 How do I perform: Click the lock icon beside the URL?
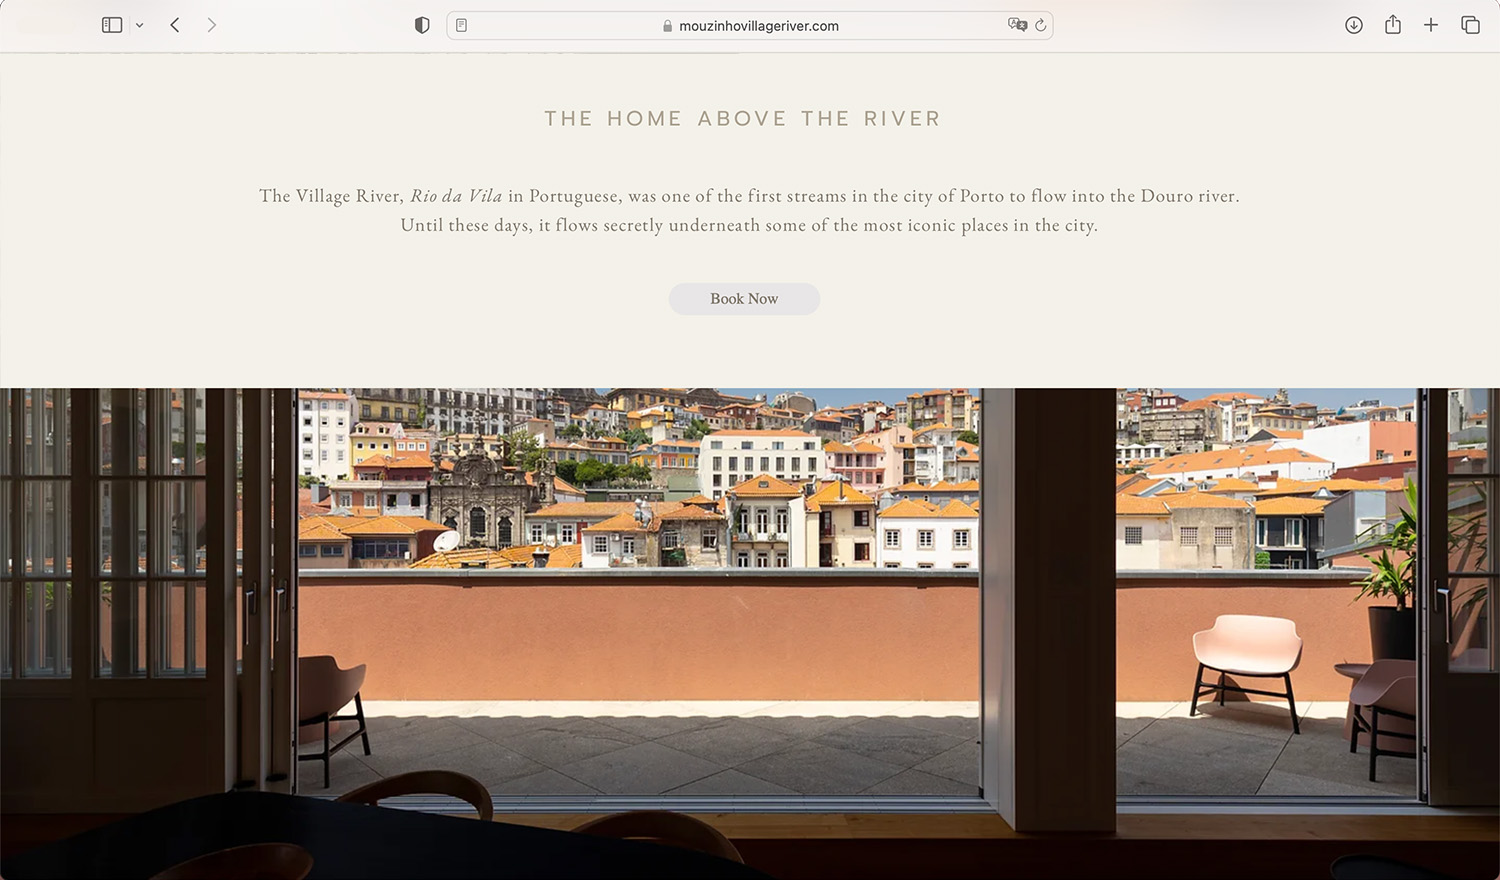(667, 26)
